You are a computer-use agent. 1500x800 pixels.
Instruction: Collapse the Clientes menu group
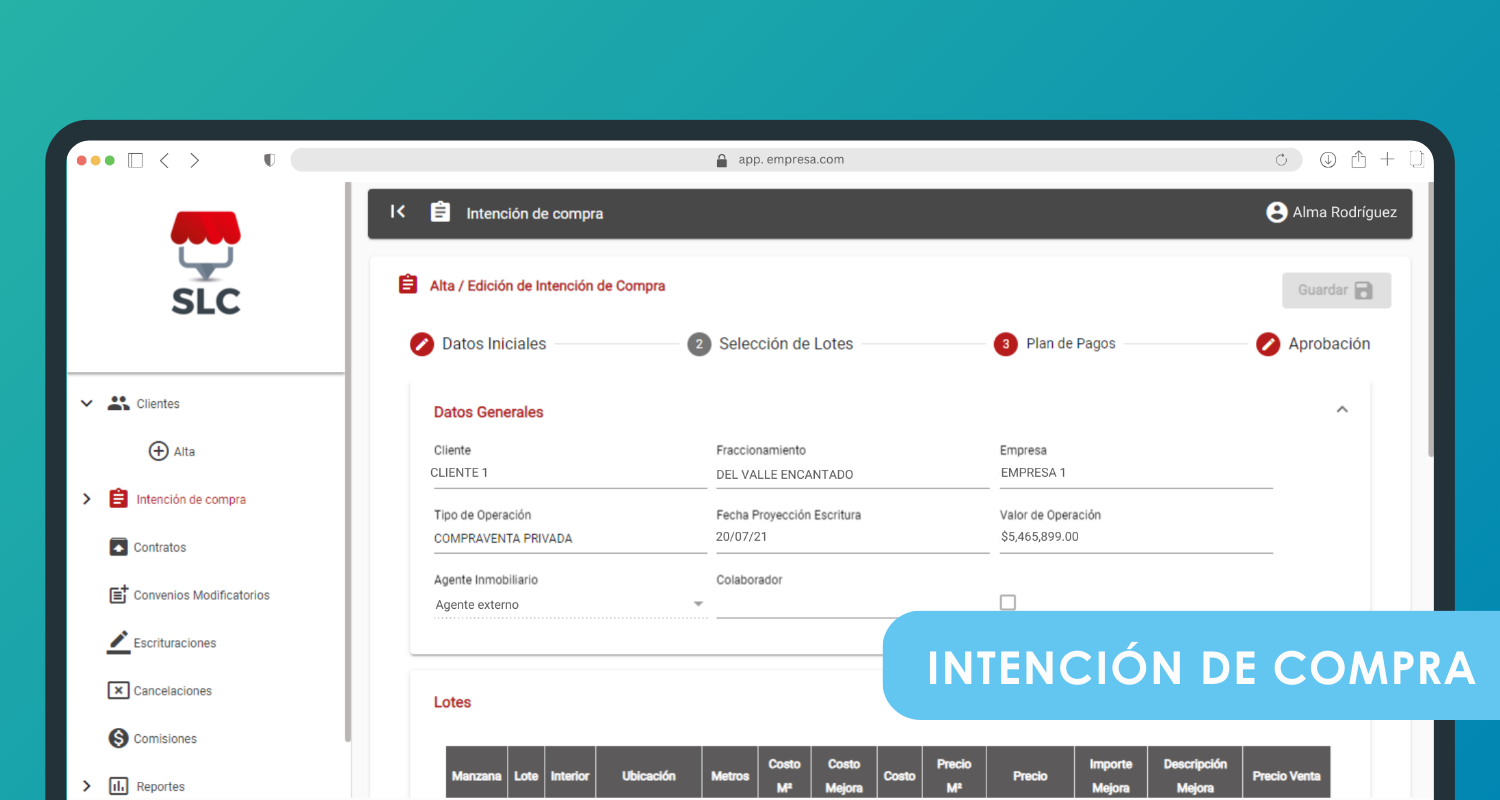(x=87, y=403)
